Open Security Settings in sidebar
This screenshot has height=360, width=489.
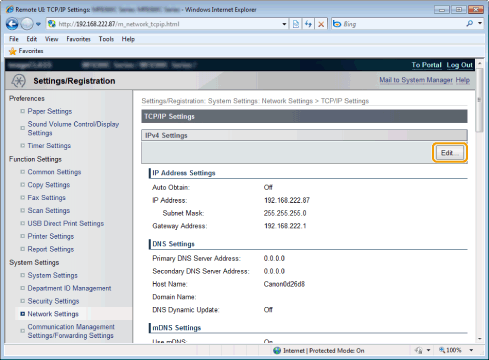coord(53,301)
